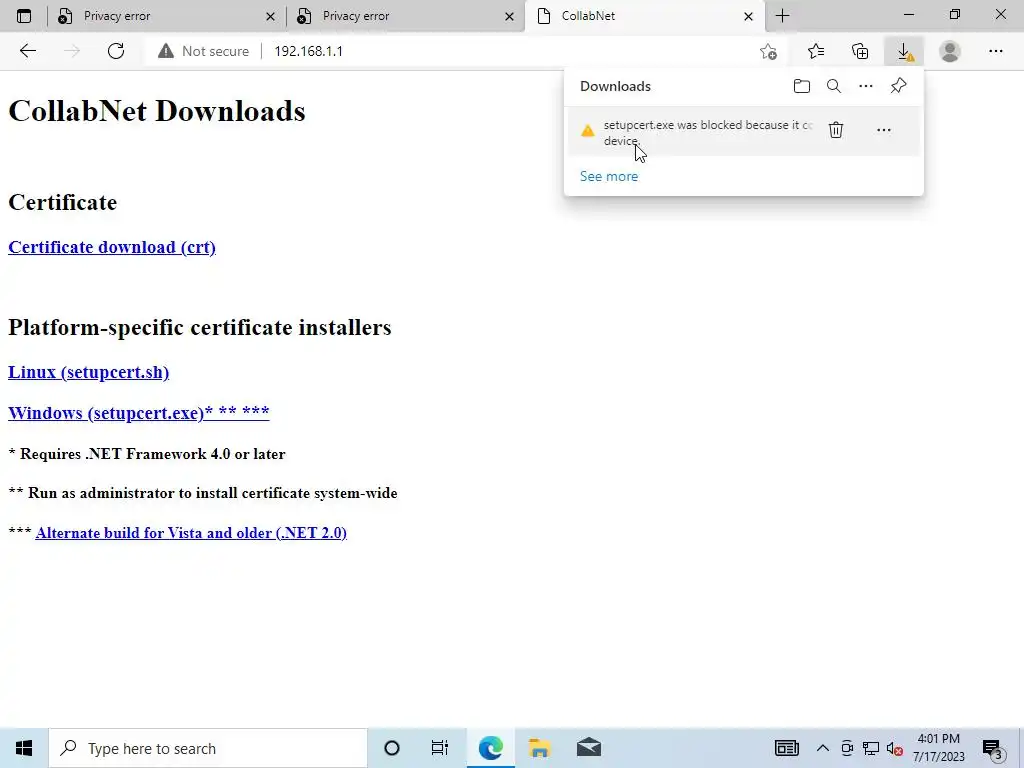Open the clock showing 4:01 PM
This screenshot has width=1024, height=768.
click(938, 748)
